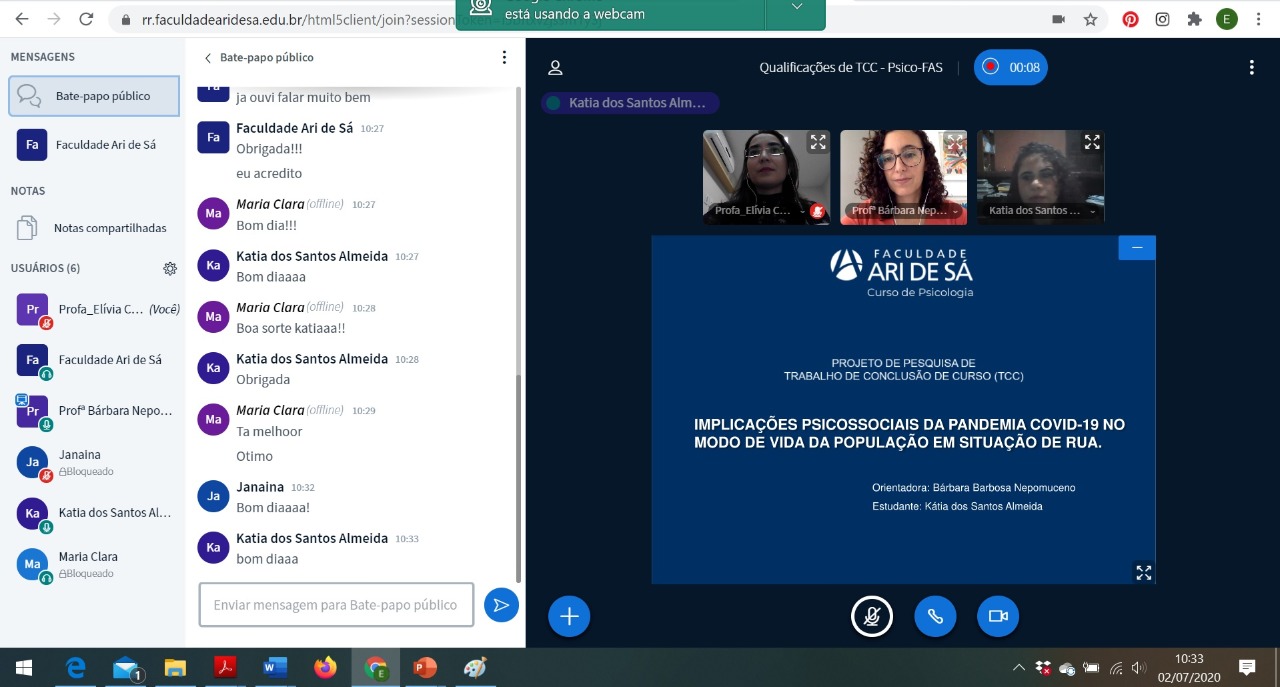Select Bate-papo público in messages list
The image size is (1280, 687).
[x=94, y=96]
